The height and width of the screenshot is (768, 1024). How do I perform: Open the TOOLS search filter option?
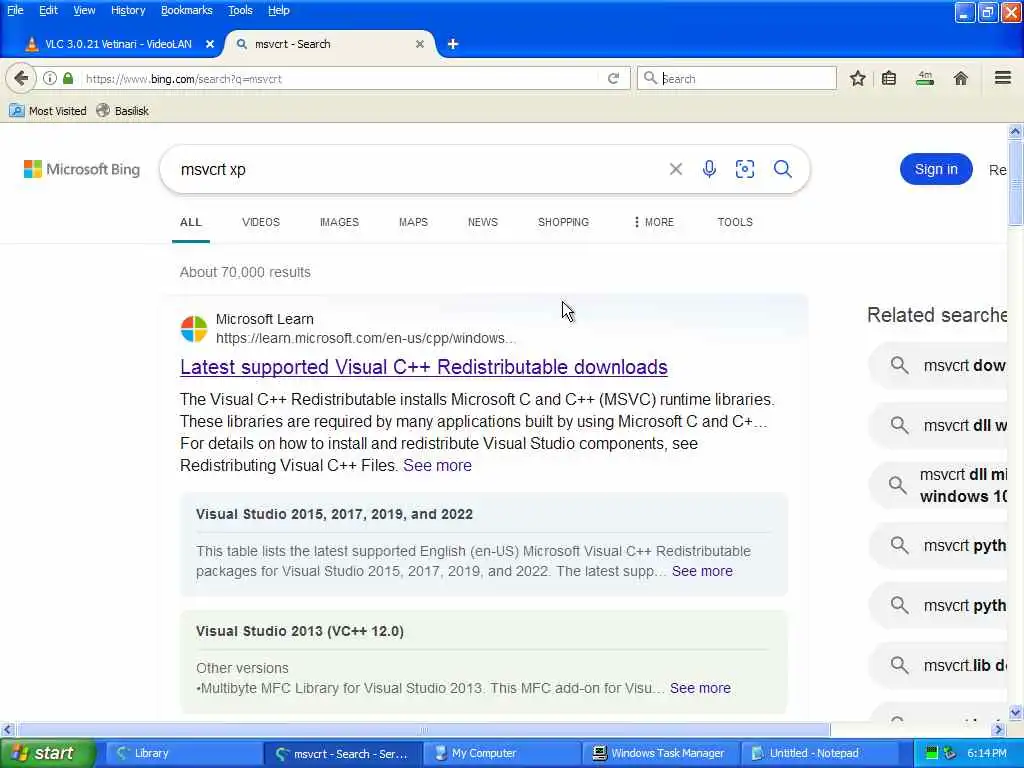point(735,222)
